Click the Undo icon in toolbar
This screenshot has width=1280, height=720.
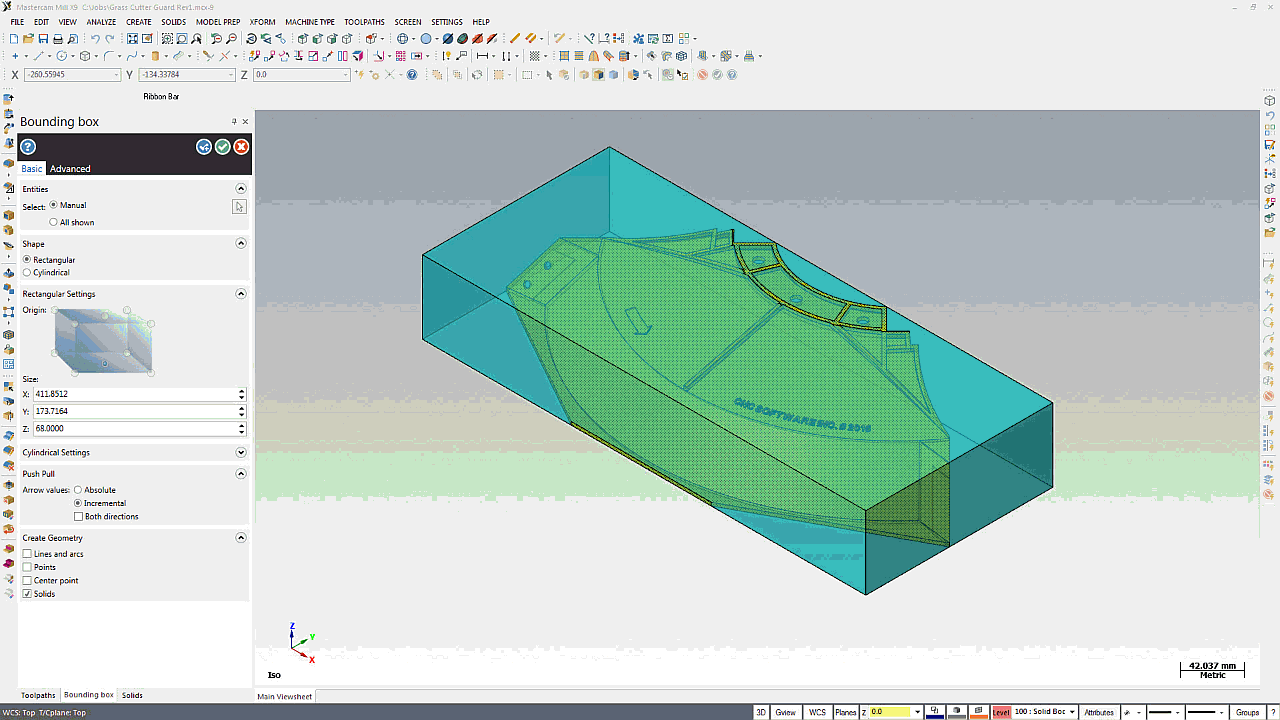pos(96,39)
